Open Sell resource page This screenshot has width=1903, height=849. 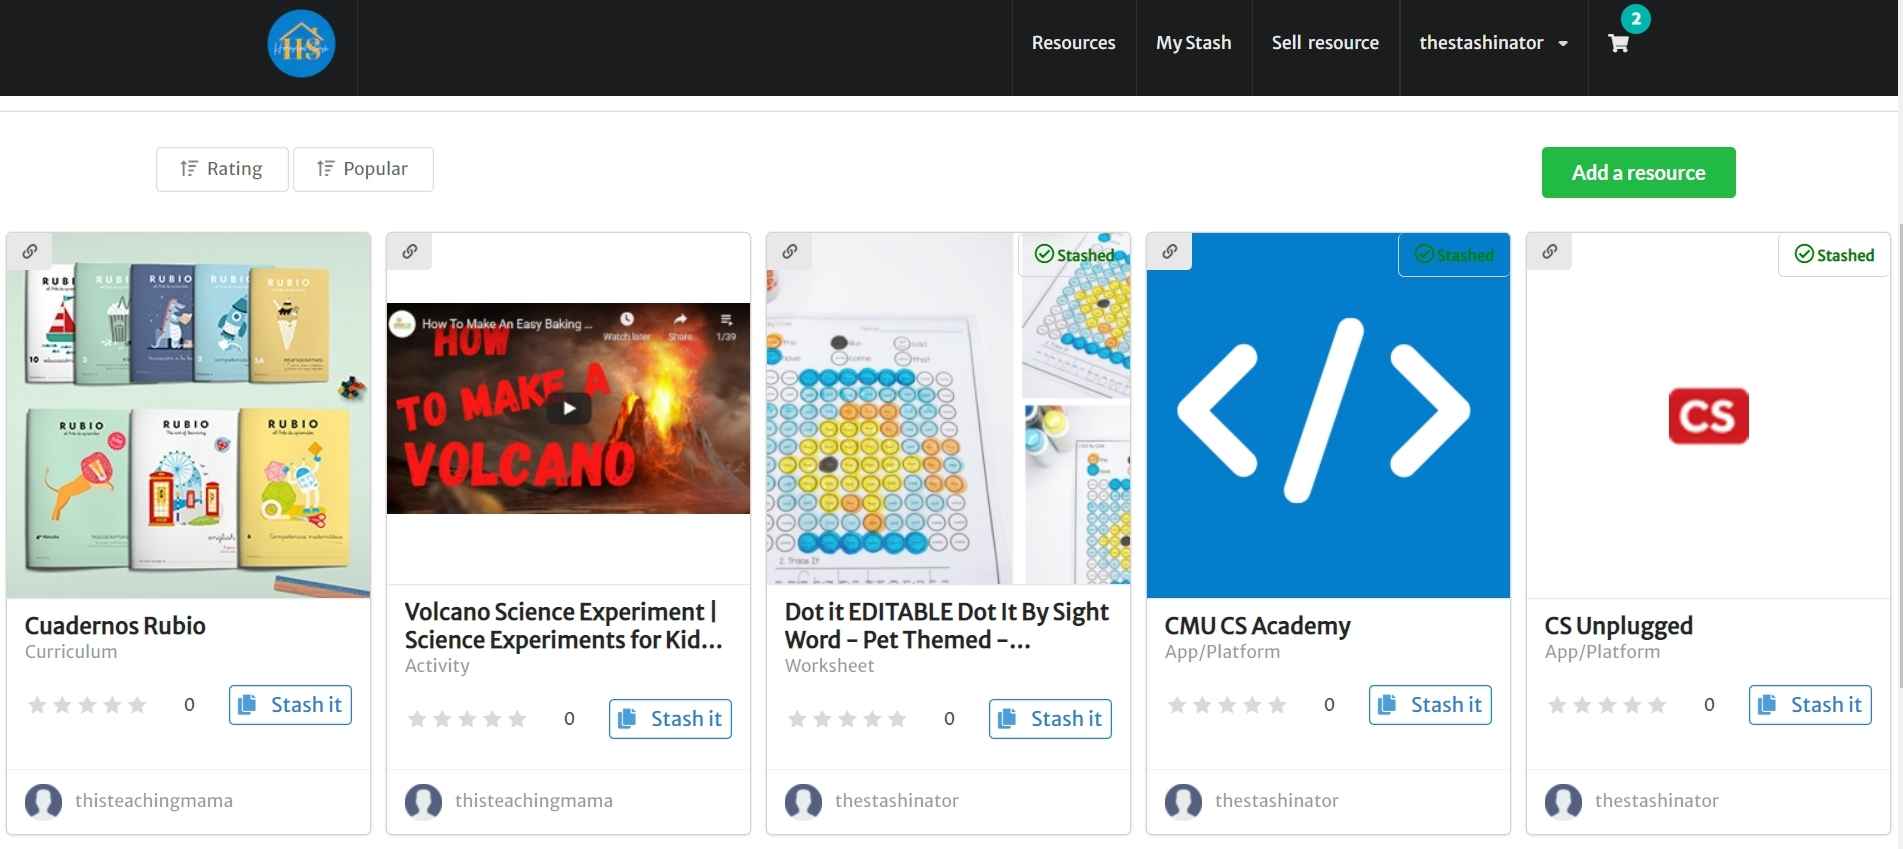click(1325, 43)
